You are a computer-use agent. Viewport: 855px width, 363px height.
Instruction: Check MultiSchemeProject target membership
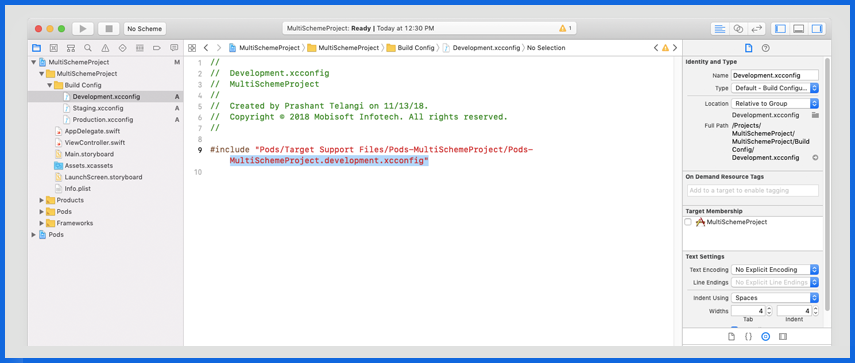pos(688,222)
